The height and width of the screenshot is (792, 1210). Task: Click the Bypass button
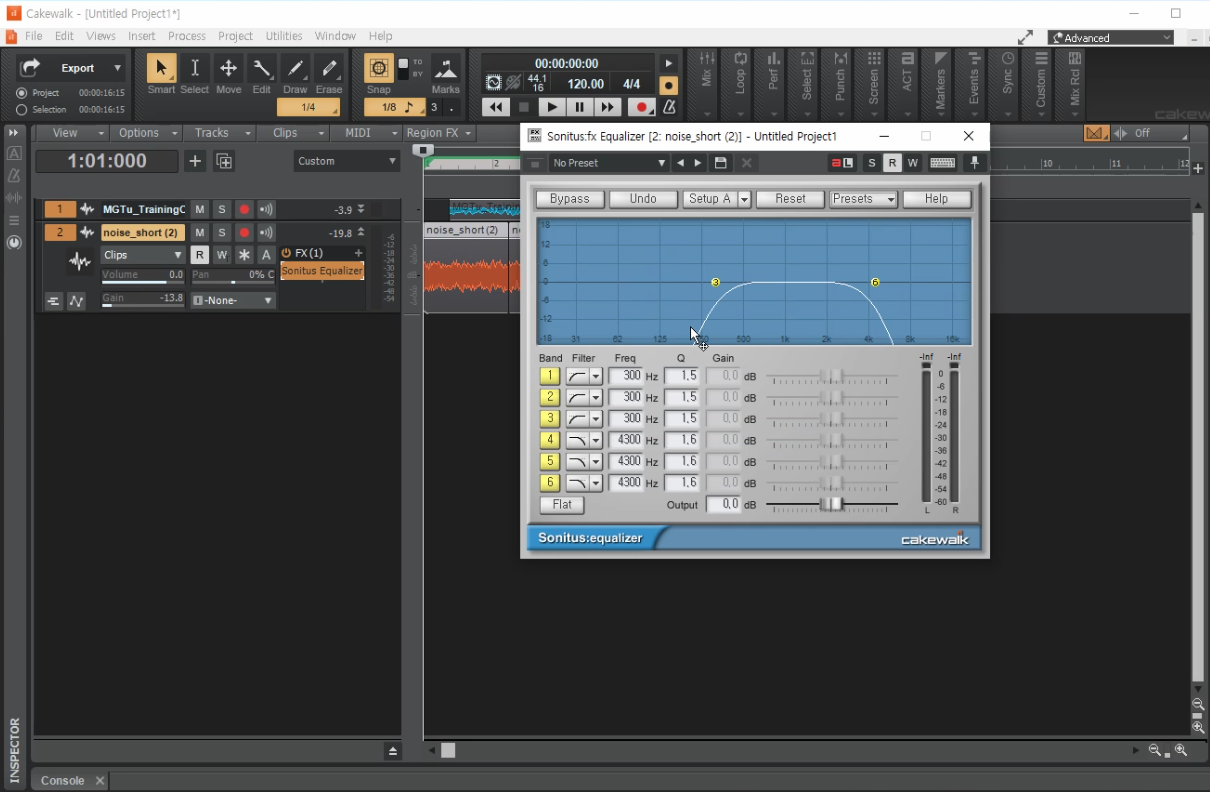point(570,199)
